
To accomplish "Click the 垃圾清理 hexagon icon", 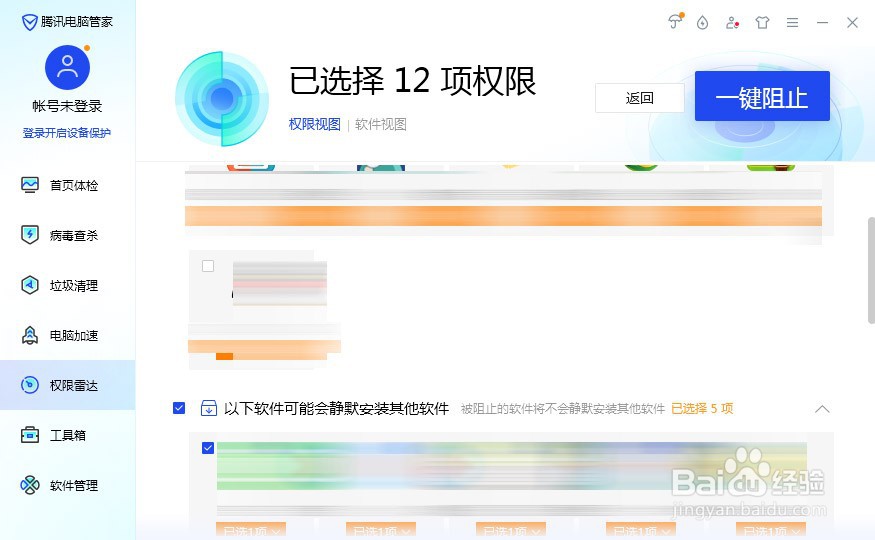I will pyautogui.click(x=30, y=285).
